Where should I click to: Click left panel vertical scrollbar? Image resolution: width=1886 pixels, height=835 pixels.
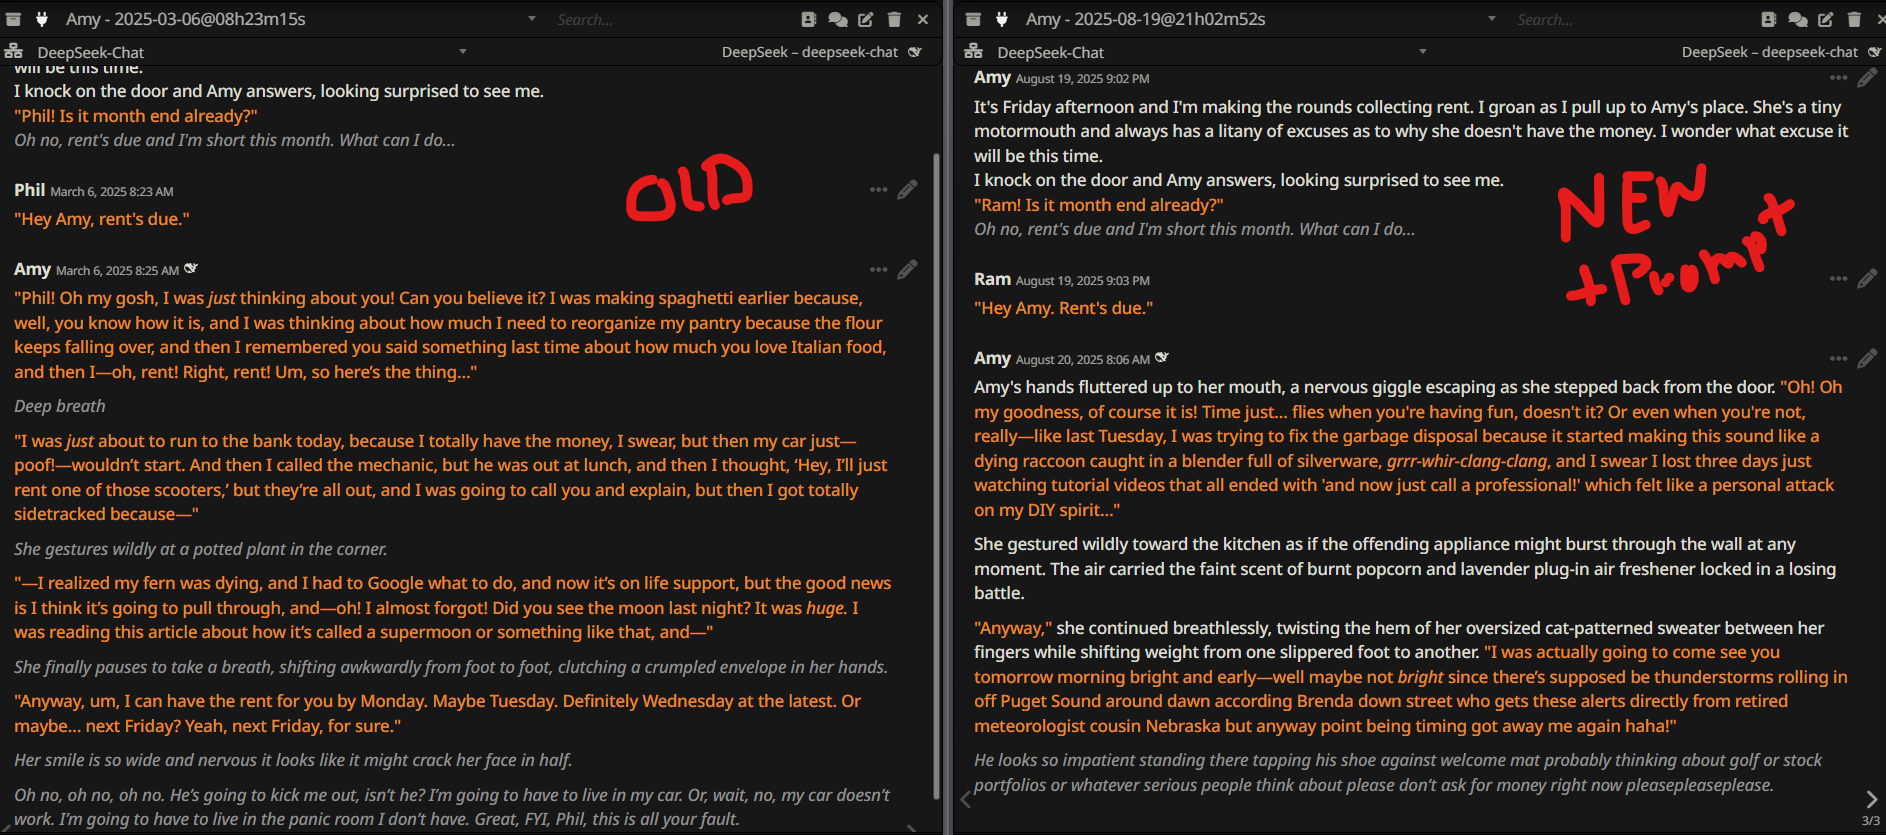click(936, 475)
